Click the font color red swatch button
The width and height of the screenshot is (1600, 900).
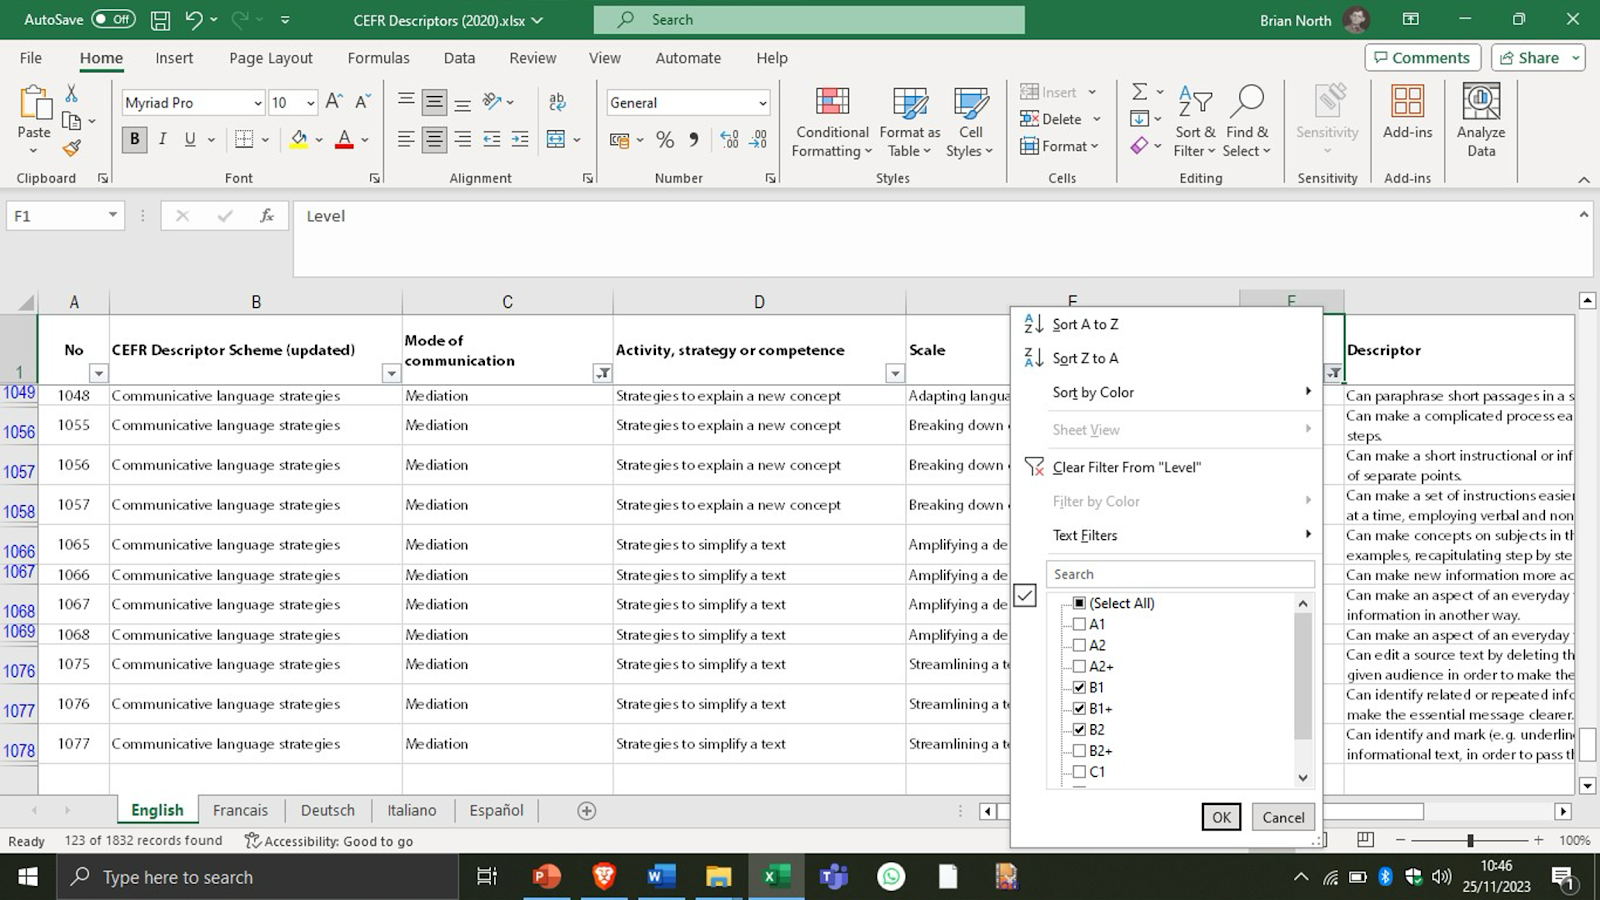344,139
